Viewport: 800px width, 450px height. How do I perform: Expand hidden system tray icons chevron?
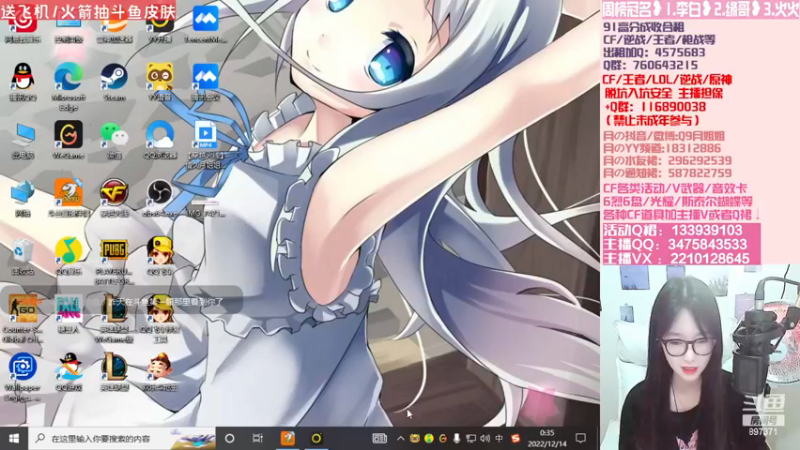[401, 438]
